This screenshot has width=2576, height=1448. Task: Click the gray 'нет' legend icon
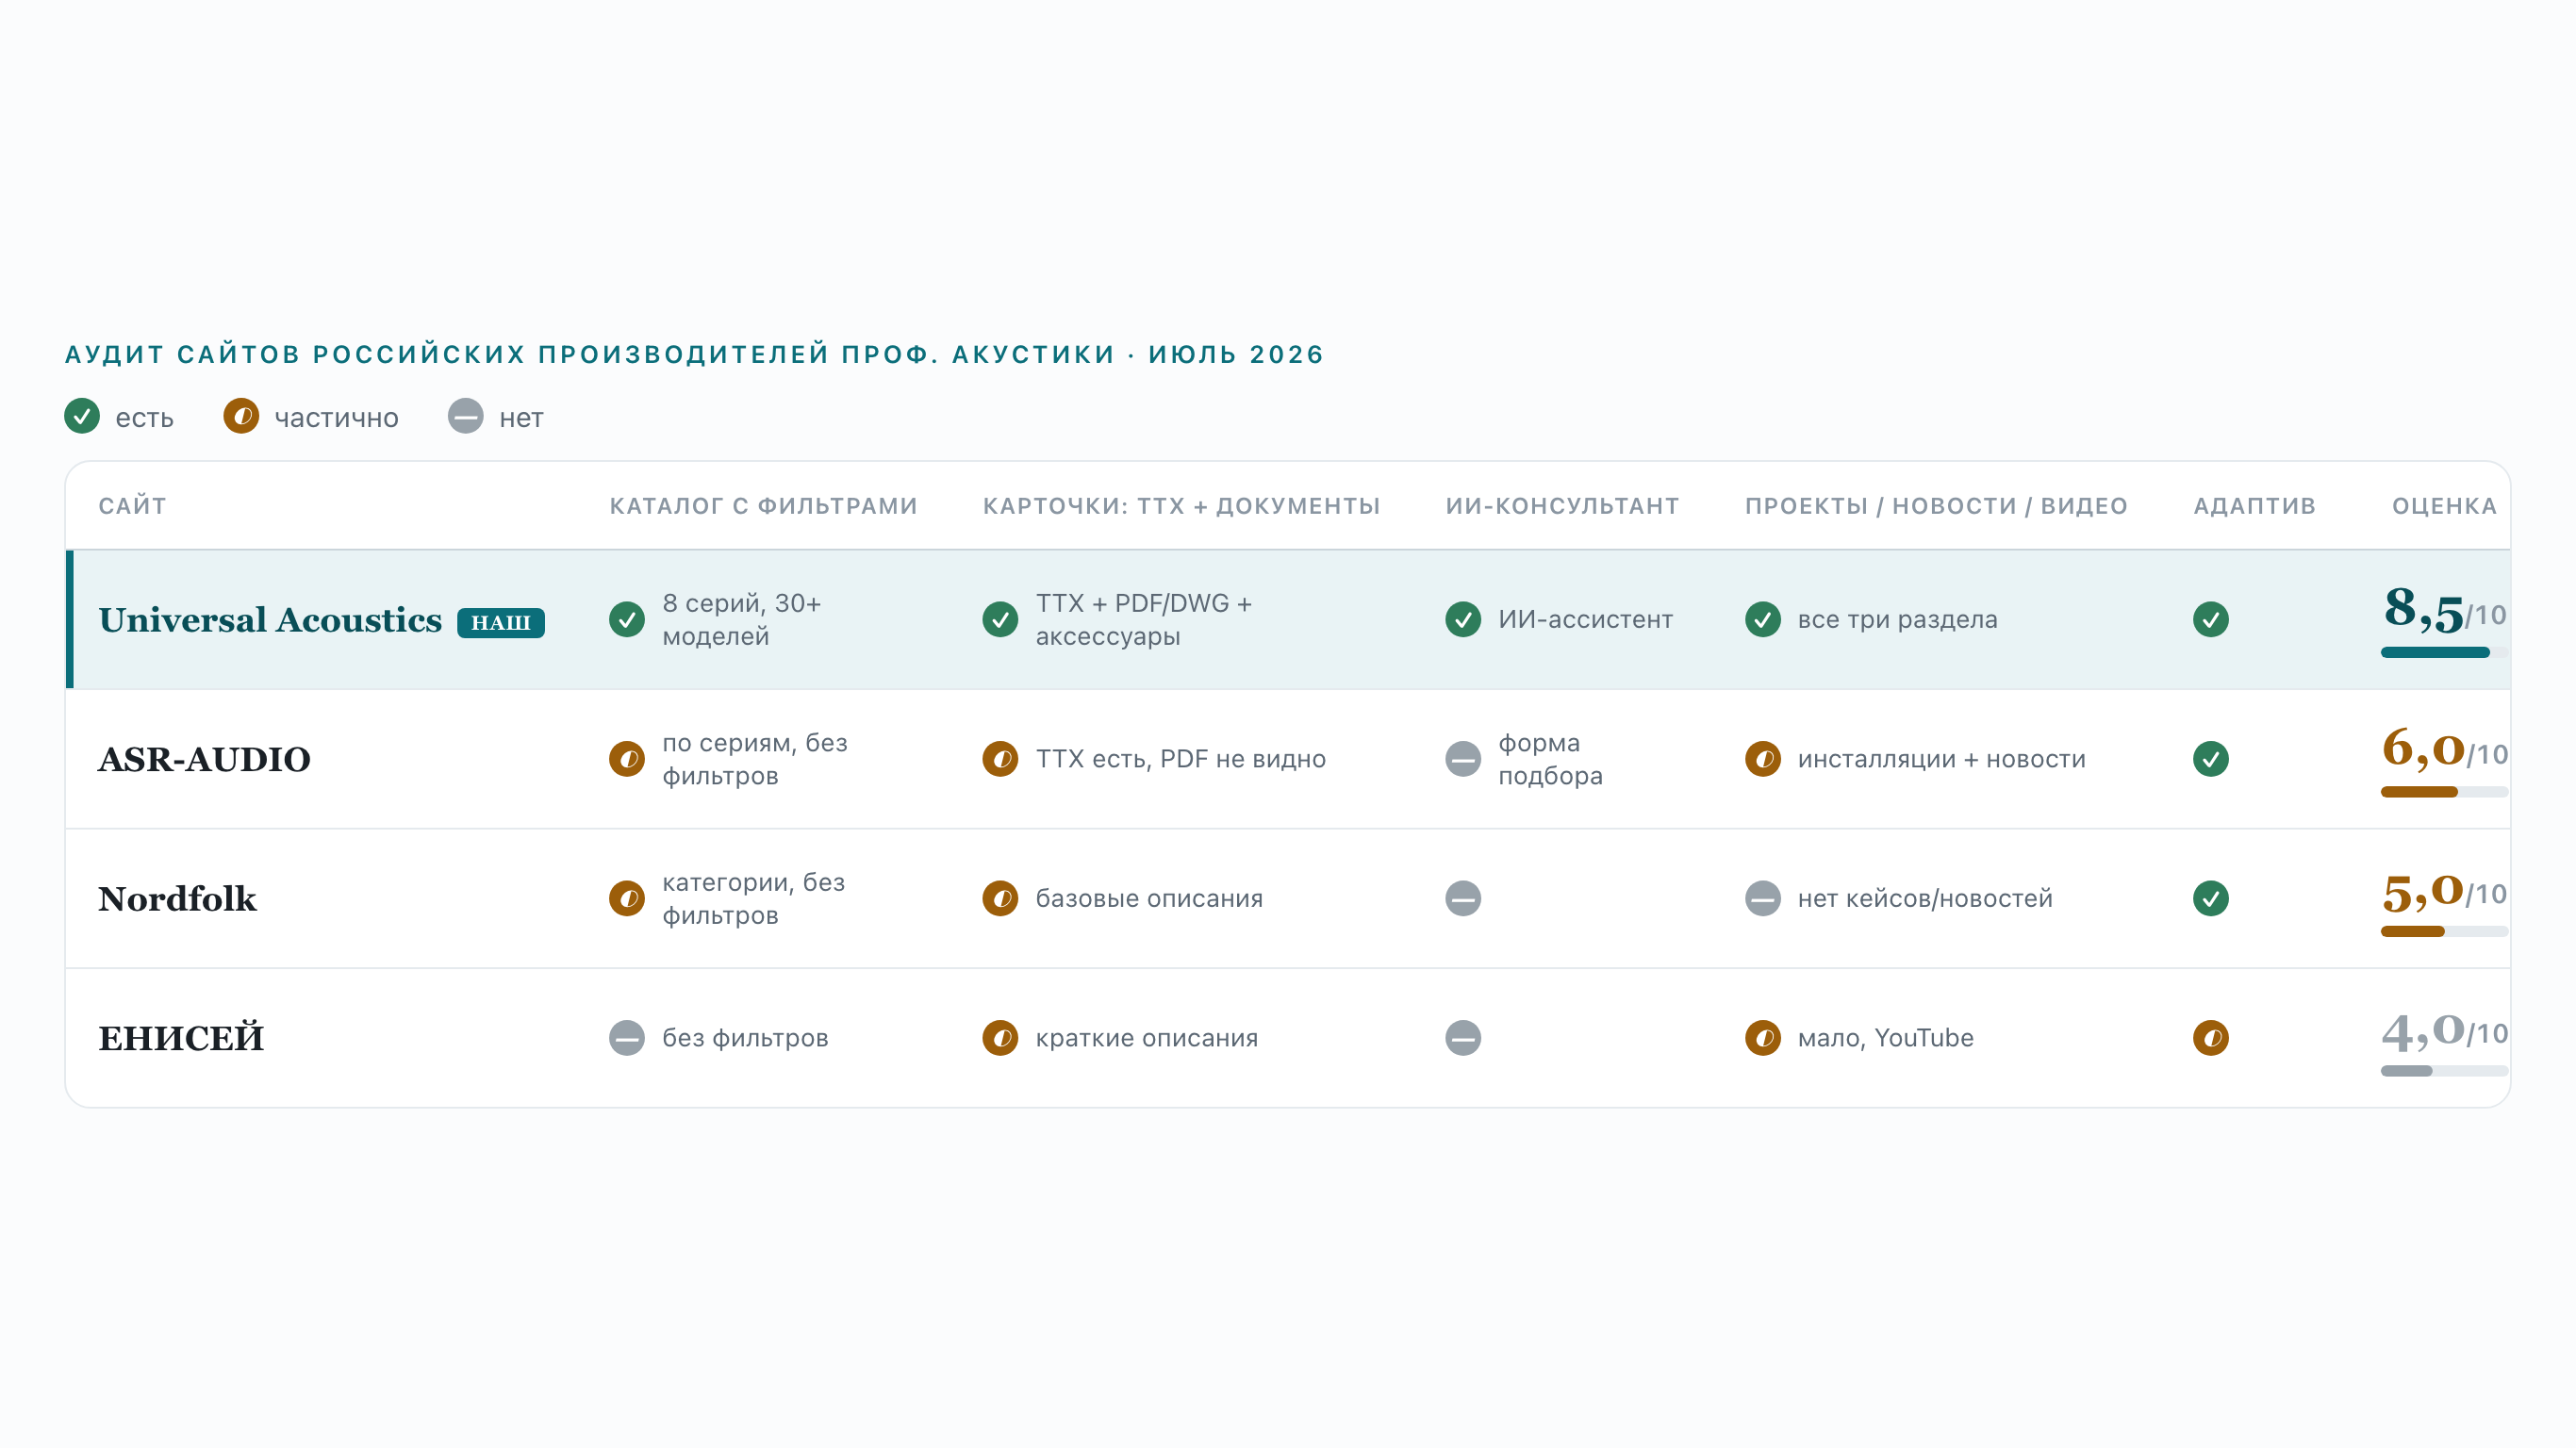466,416
